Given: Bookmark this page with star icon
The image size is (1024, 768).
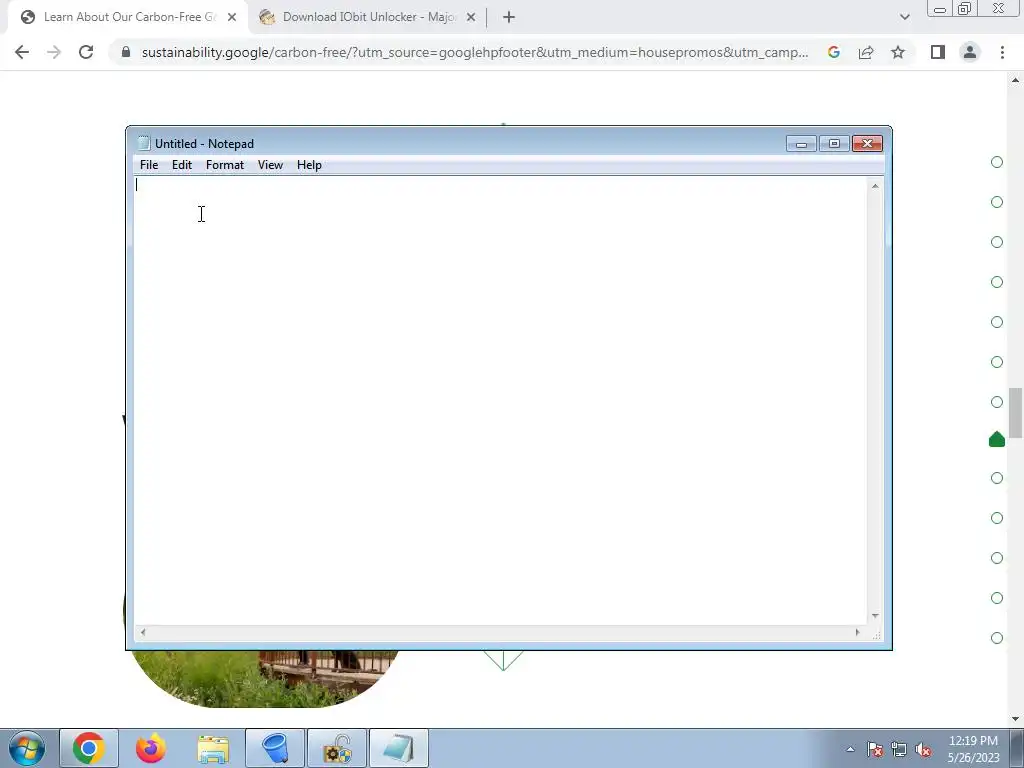Looking at the screenshot, I should pyautogui.click(x=898, y=52).
